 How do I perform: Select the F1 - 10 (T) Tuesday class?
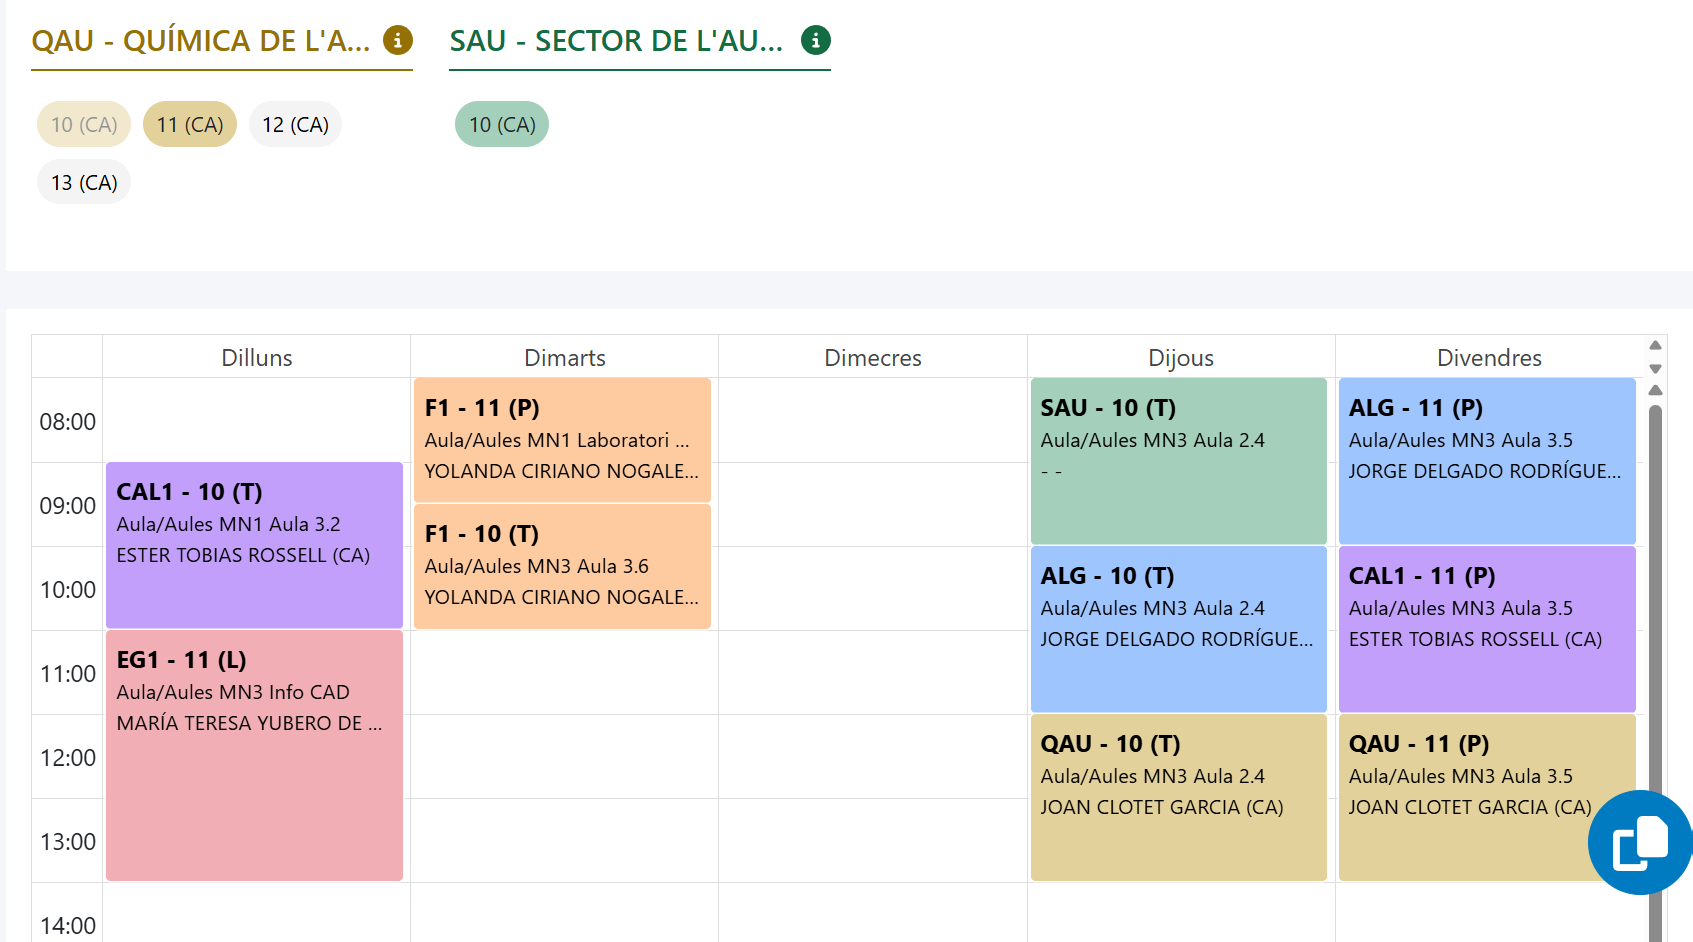(562, 566)
